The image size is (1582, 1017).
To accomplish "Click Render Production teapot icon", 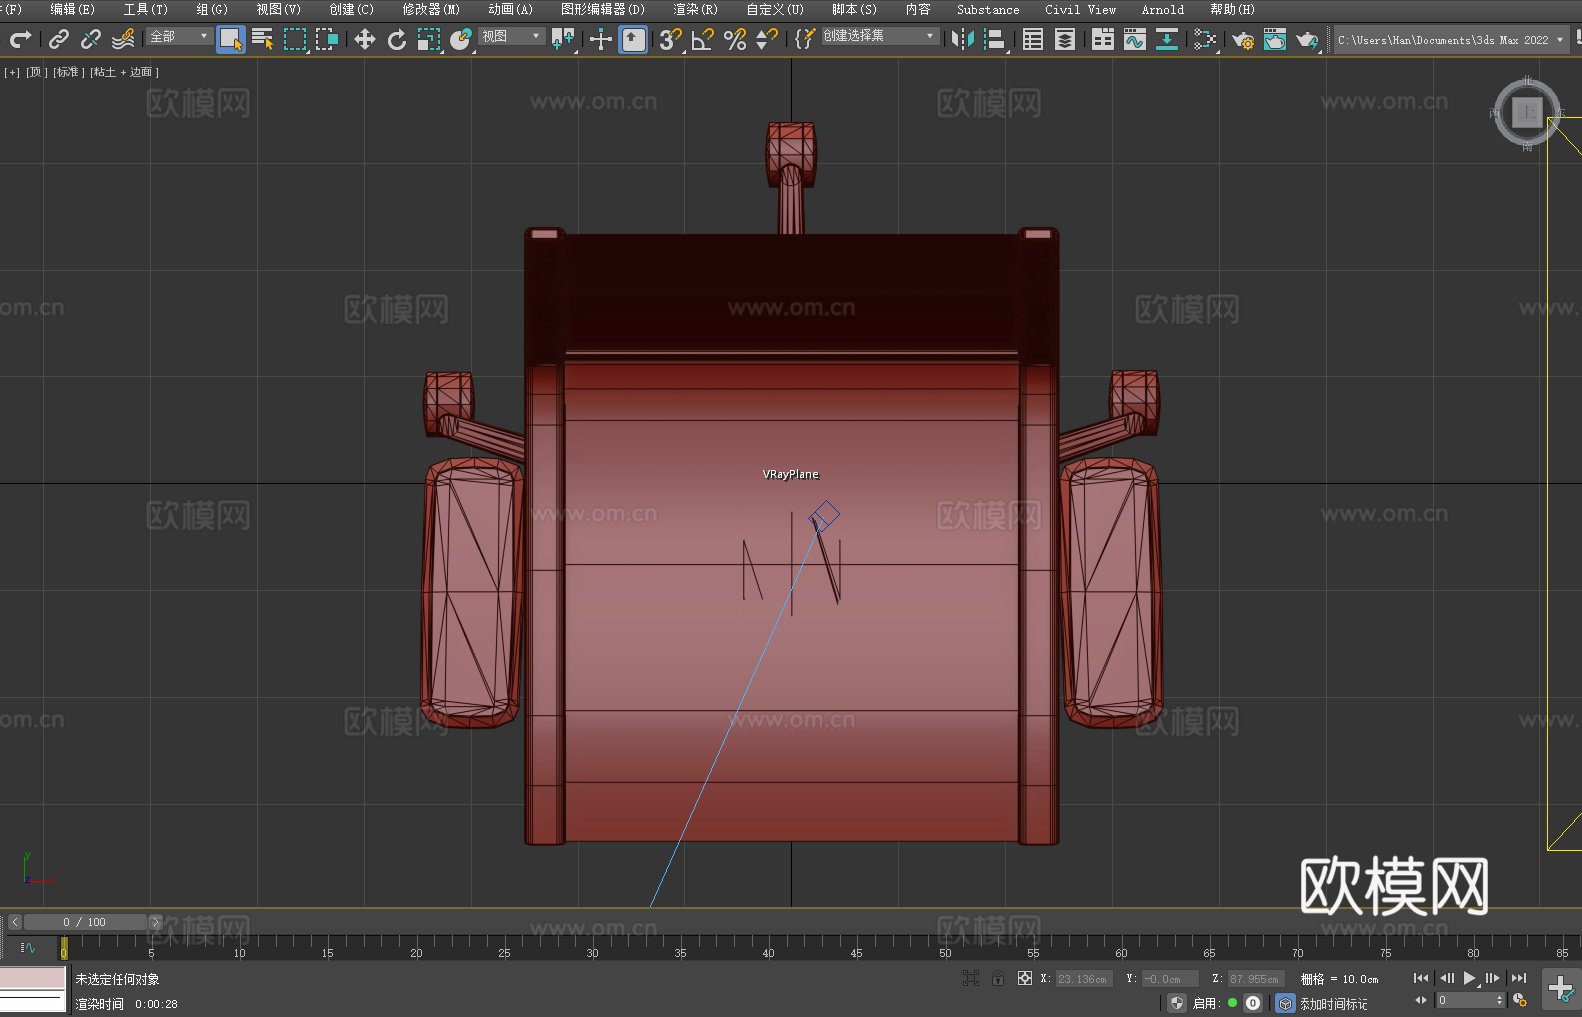I will (1307, 39).
